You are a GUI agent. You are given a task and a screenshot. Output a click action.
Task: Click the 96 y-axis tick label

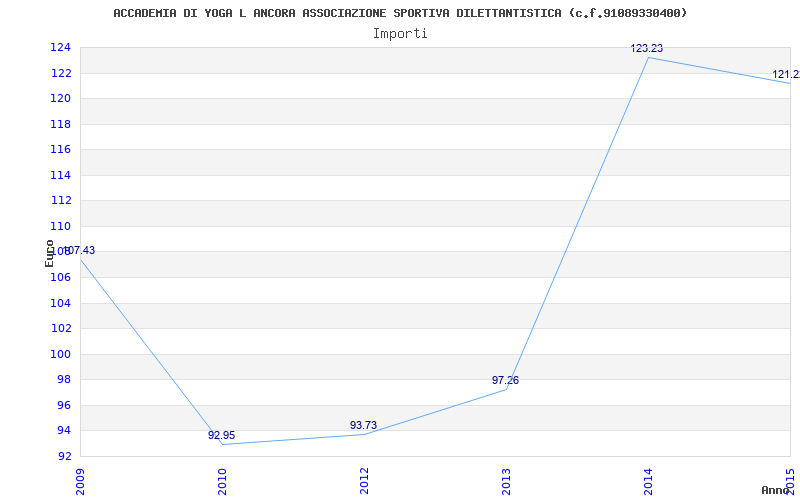[x=63, y=405]
